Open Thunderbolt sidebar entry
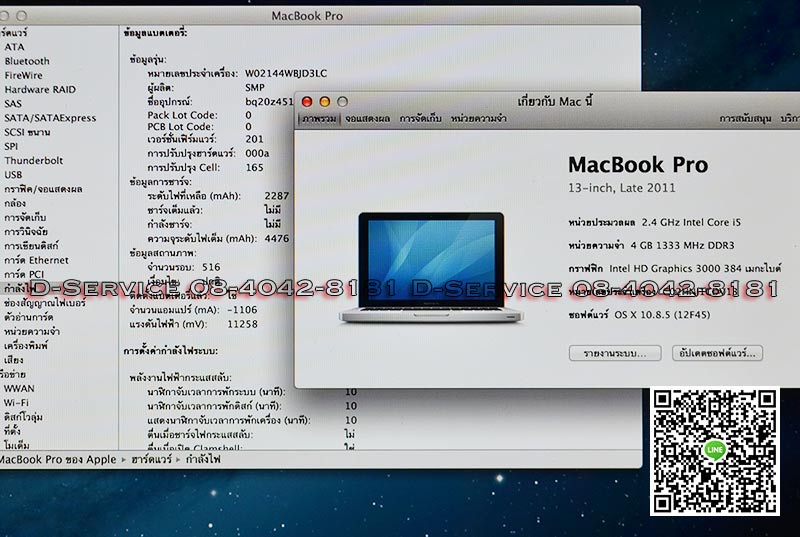 coord(34,161)
